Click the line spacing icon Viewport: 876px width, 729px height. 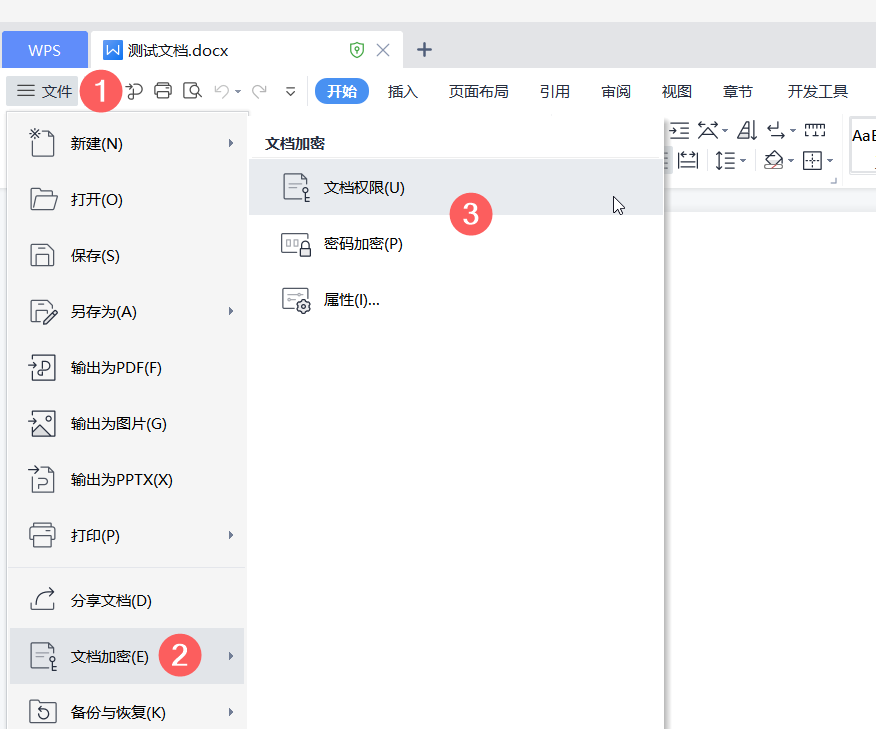coord(725,161)
